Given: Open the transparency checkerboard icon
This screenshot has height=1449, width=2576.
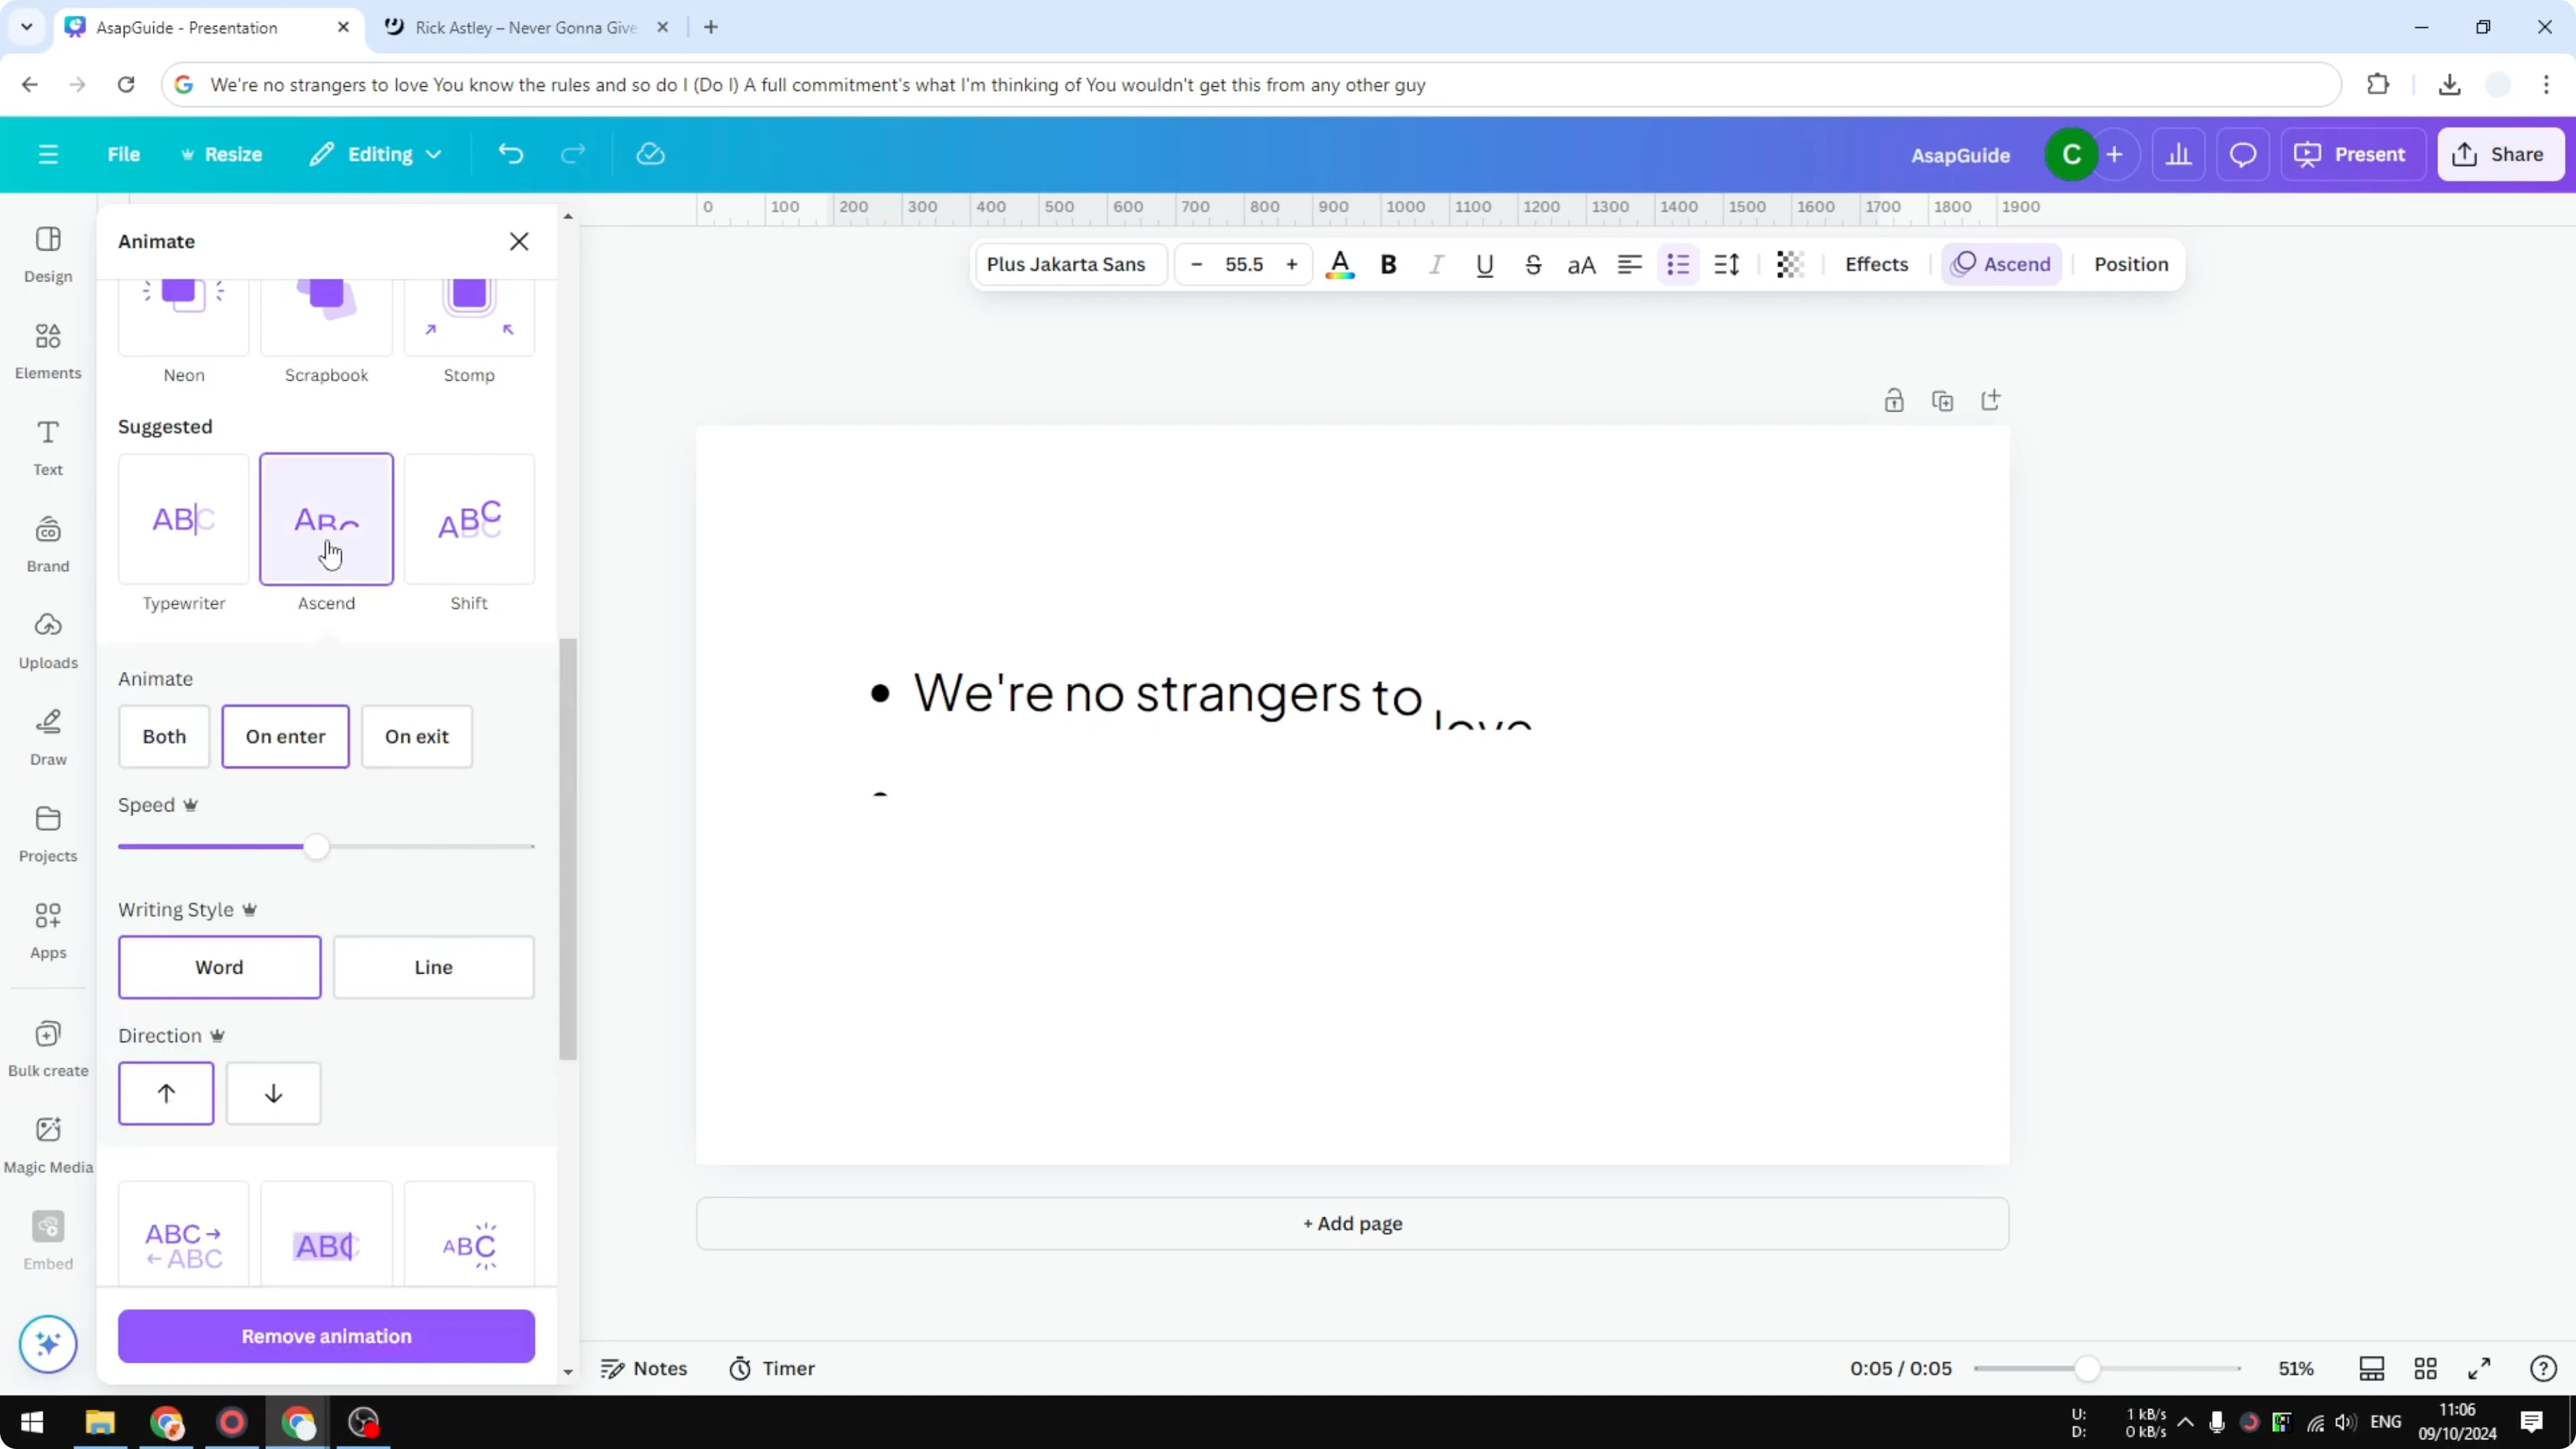Looking at the screenshot, I should coord(1789,264).
